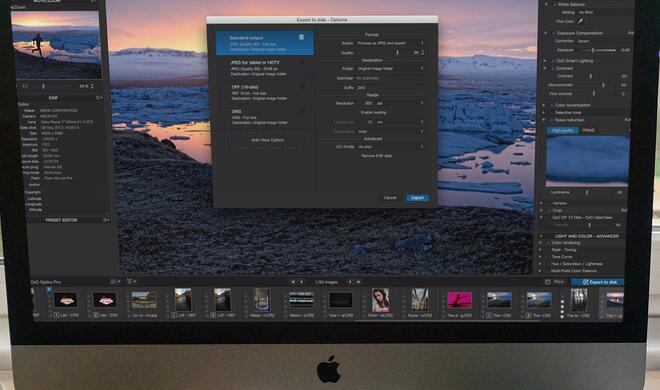The height and width of the screenshot is (390, 660).
Task: Collapse the Exposure Compensation section
Action: coord(546,33)
